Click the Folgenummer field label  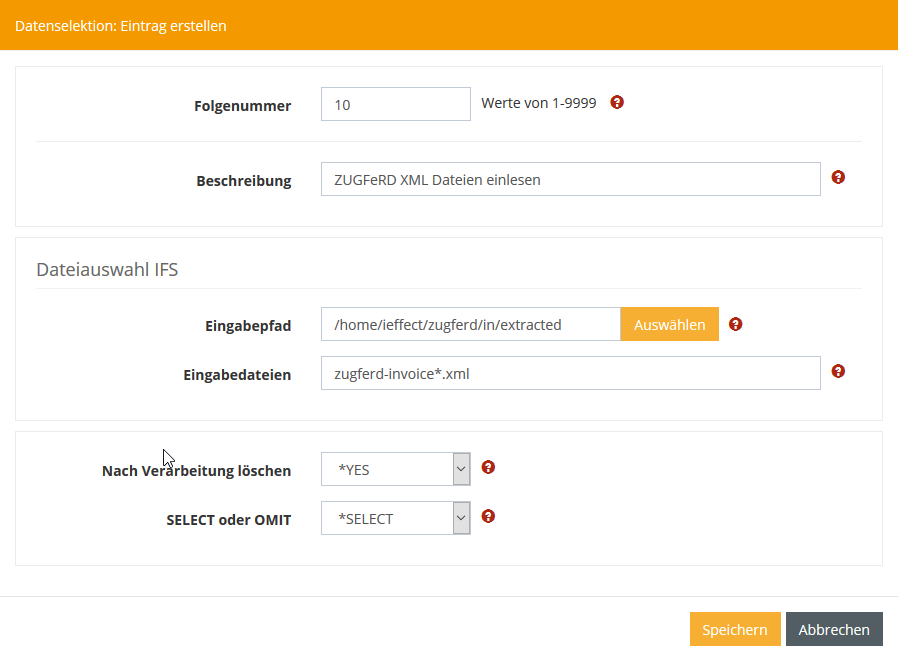point(242,106)
